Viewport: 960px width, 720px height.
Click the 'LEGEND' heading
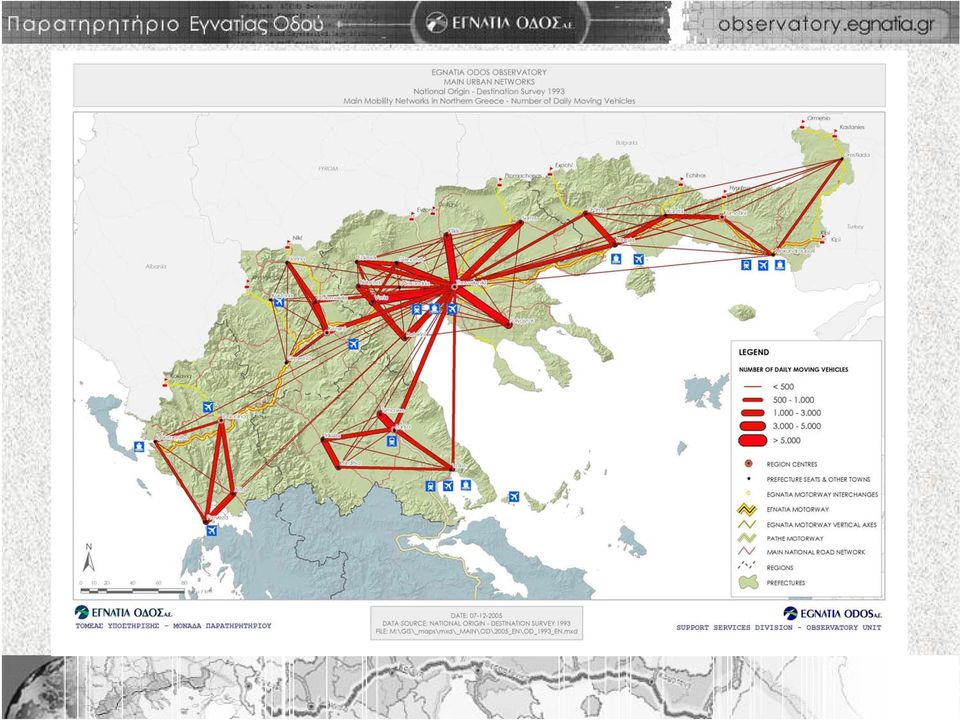coord(754,352)
